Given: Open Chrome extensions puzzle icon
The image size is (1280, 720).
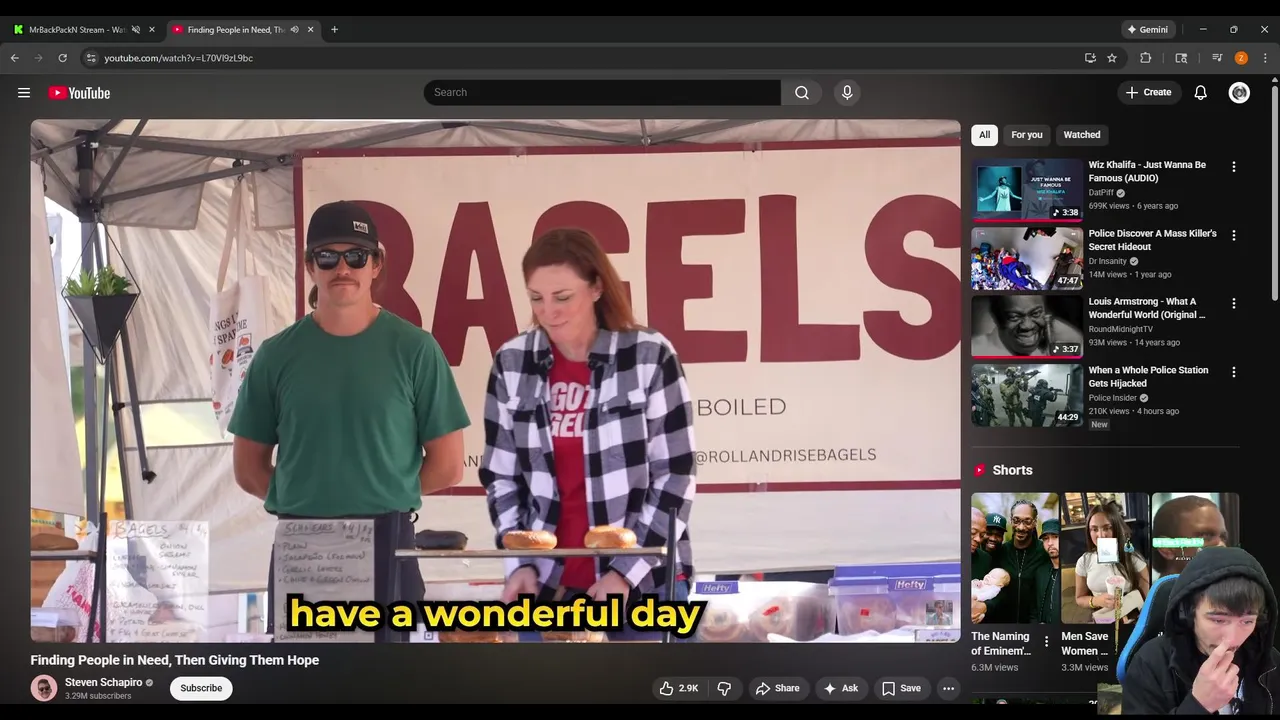Looking at the screenshot, I should [1146, 58].
